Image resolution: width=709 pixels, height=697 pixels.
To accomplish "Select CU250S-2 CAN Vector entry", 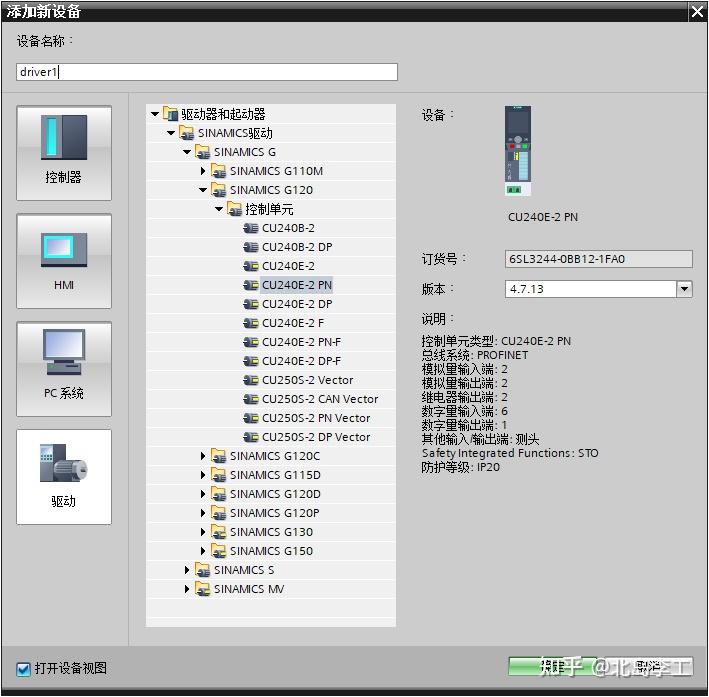I will tap(320, 399).
